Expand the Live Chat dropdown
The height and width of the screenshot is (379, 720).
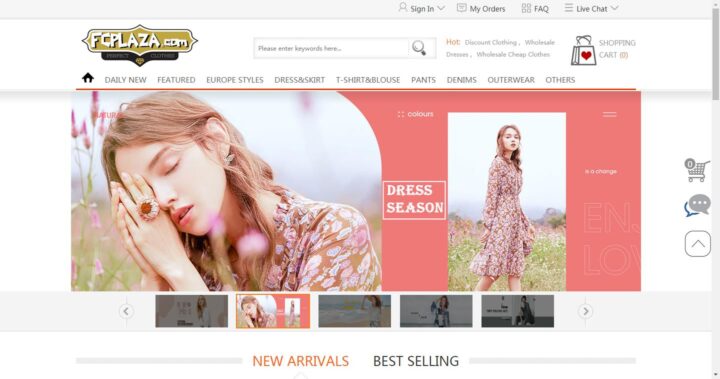[591, 8]
